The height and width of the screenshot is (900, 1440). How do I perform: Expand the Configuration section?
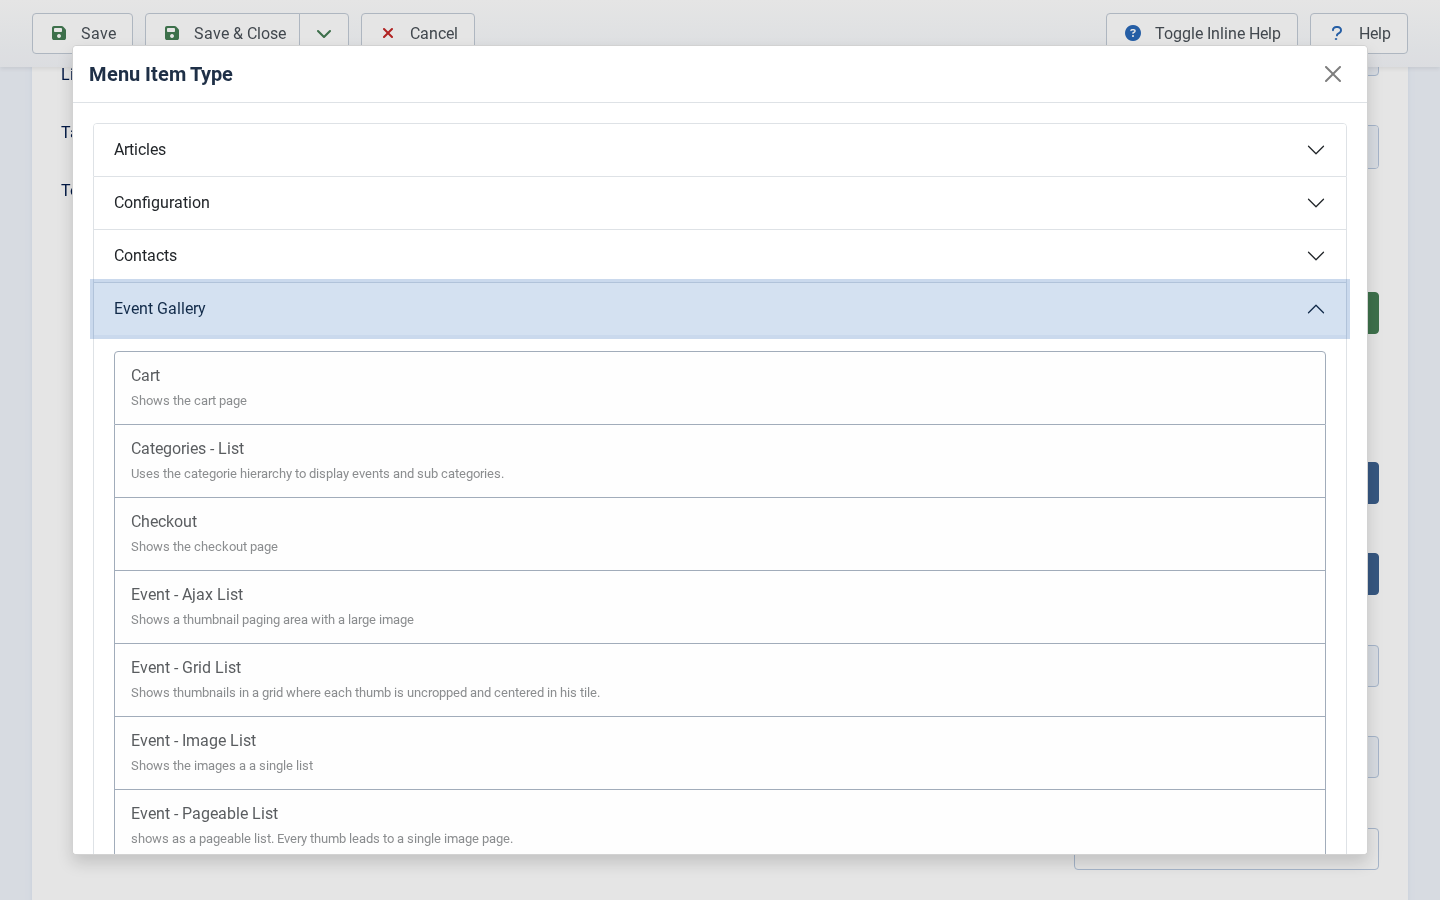point(720,203)
